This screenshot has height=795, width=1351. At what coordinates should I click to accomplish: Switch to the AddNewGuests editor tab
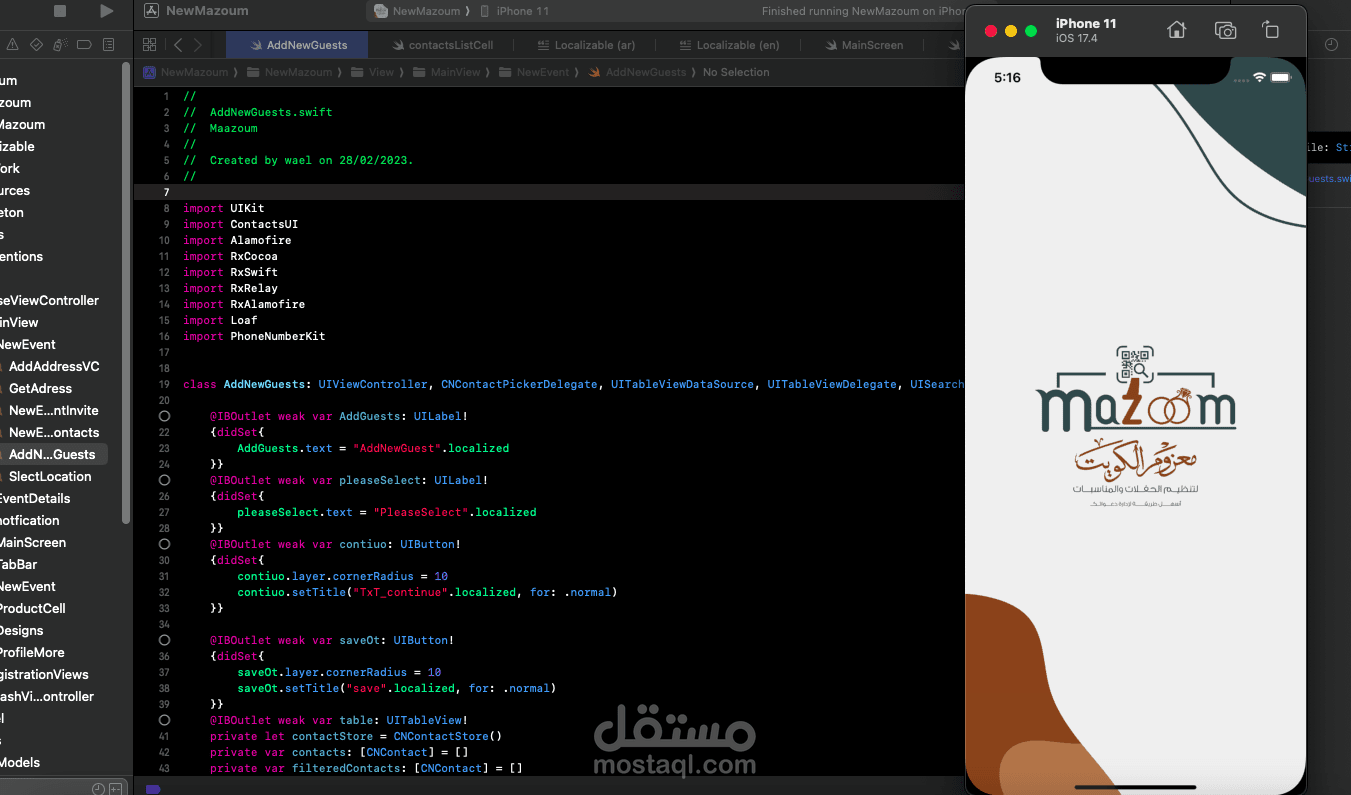(297, 45)
